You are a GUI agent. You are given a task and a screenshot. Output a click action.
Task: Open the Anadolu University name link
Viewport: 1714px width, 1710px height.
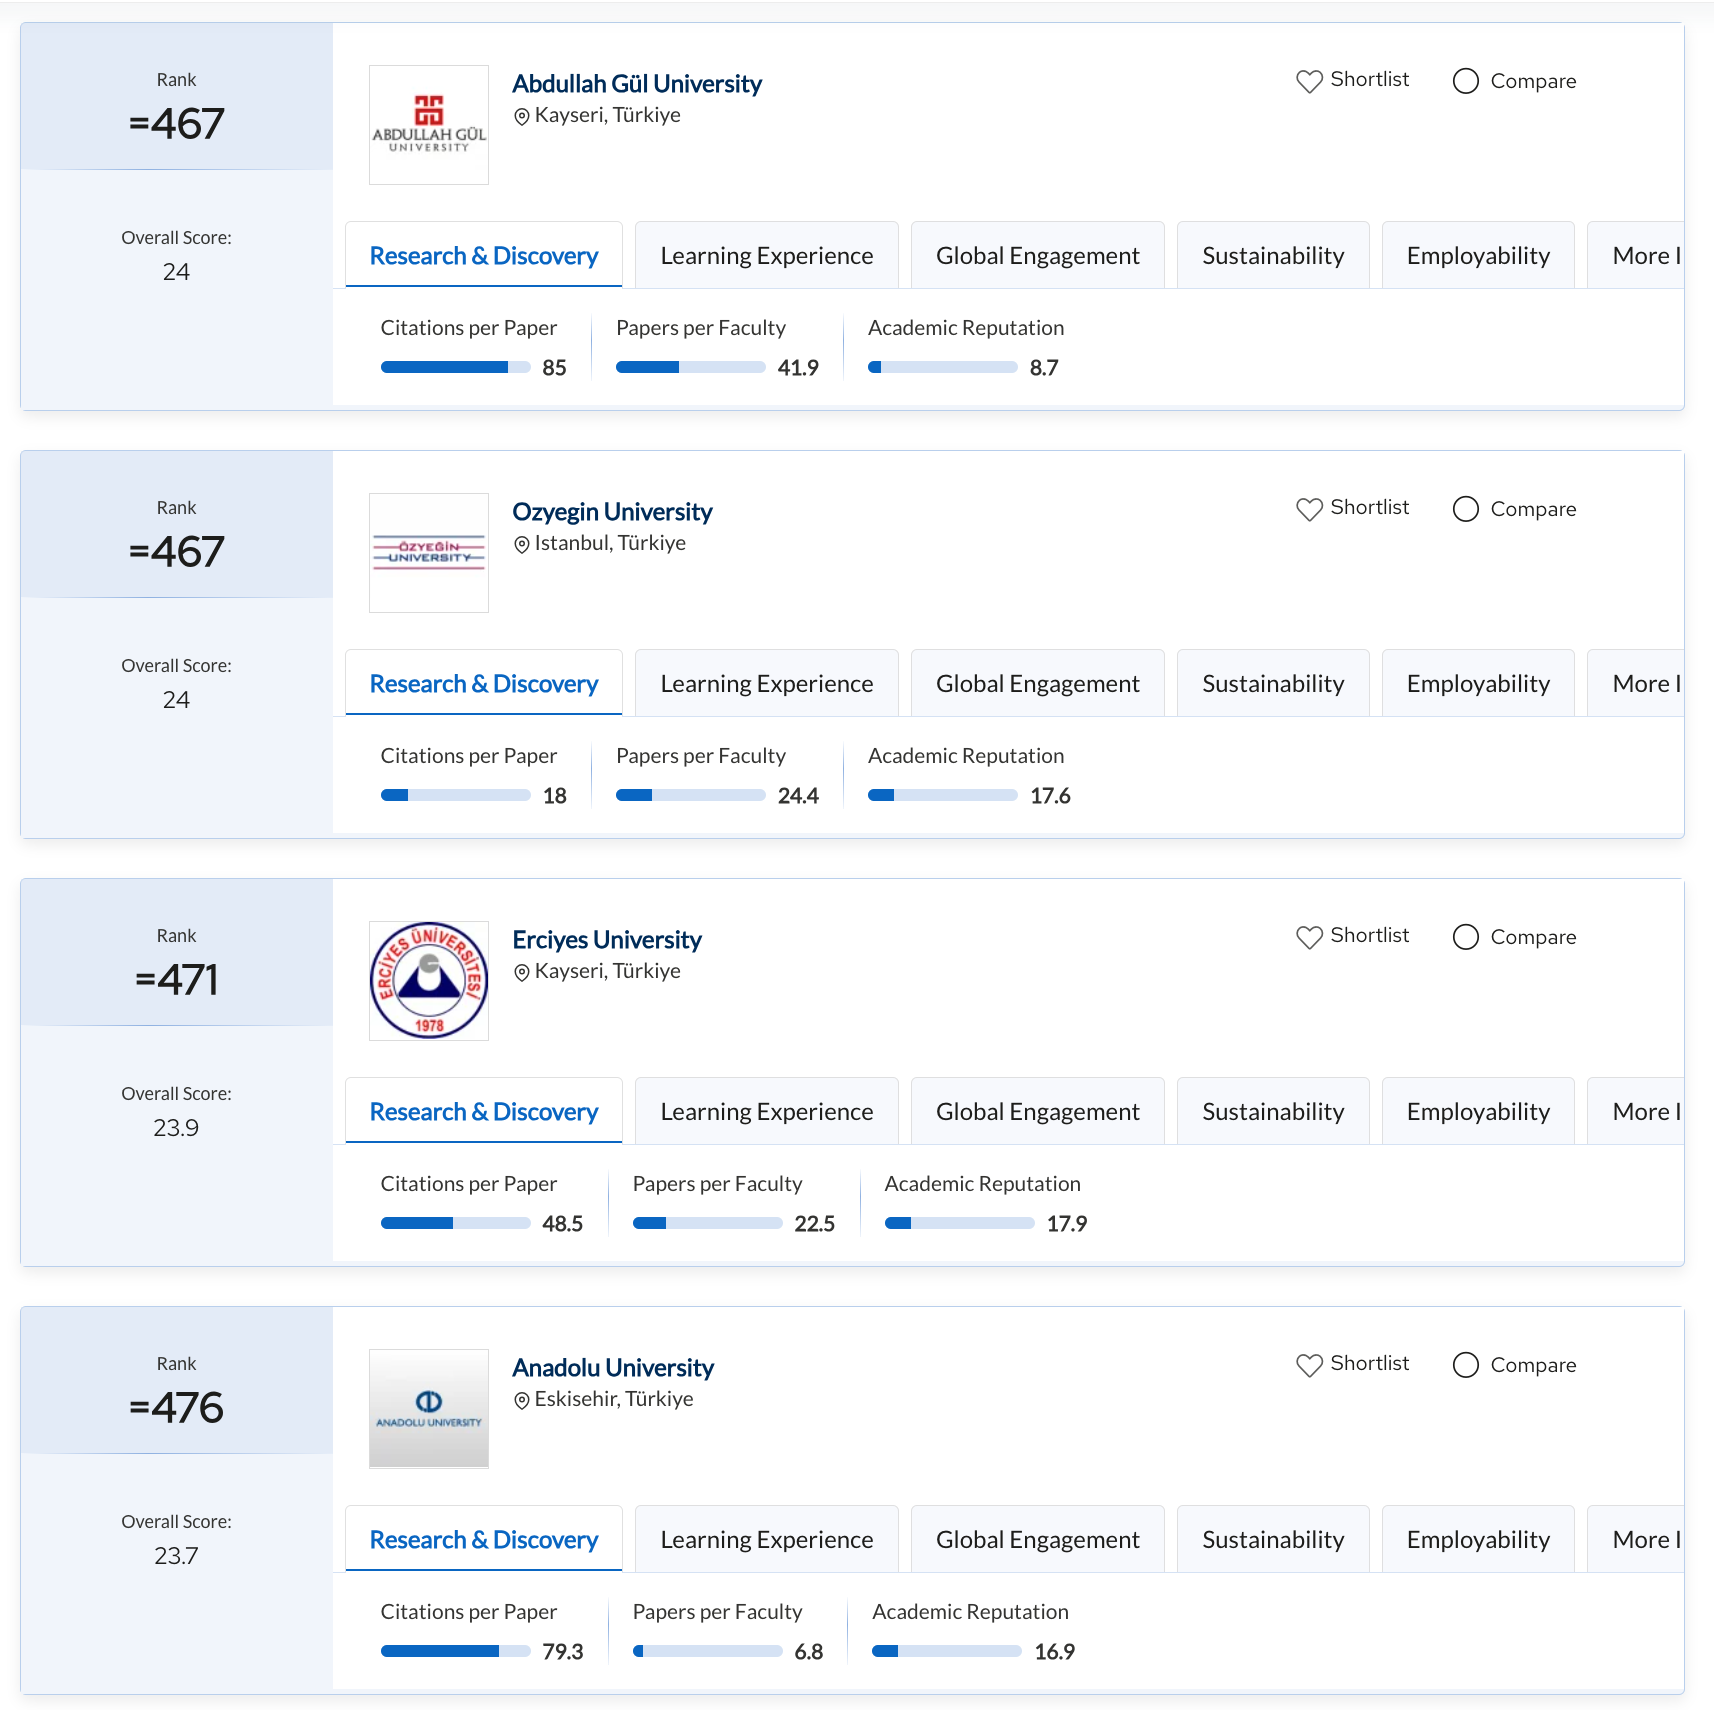(613, 1368)
